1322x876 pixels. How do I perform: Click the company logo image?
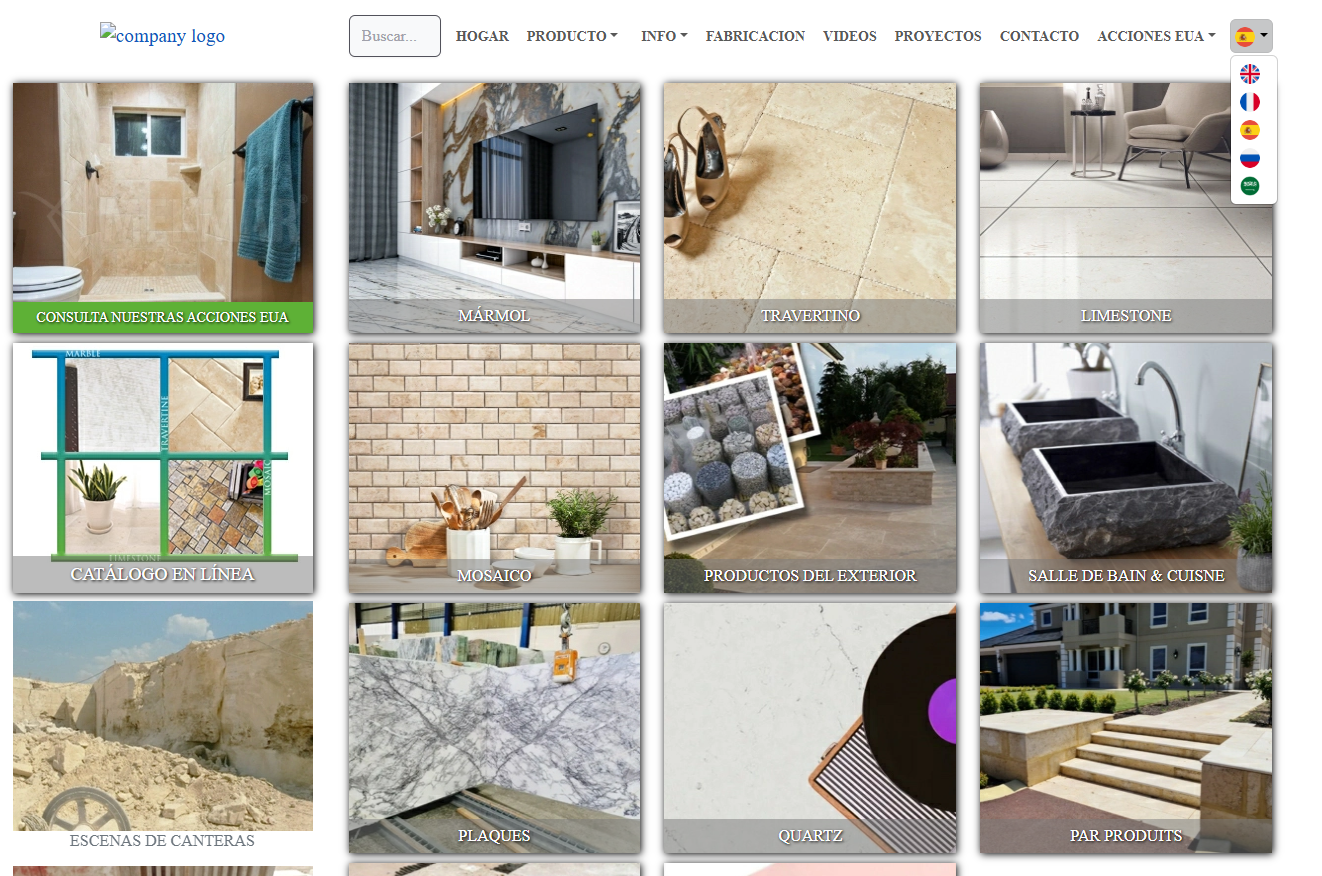click(x=162, y=36)
